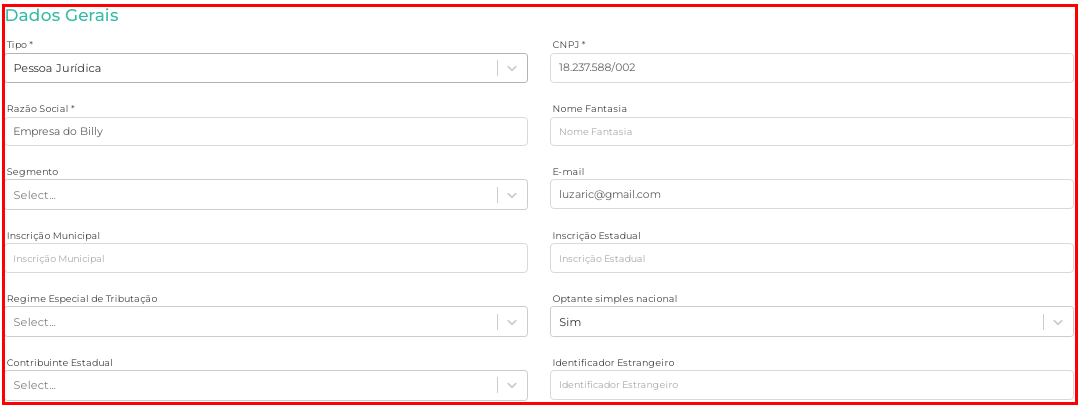This screenshot has width=1084, height=409.
Task: Open the Contribuinte Estadual select box
Action: (x=250, y=385)
